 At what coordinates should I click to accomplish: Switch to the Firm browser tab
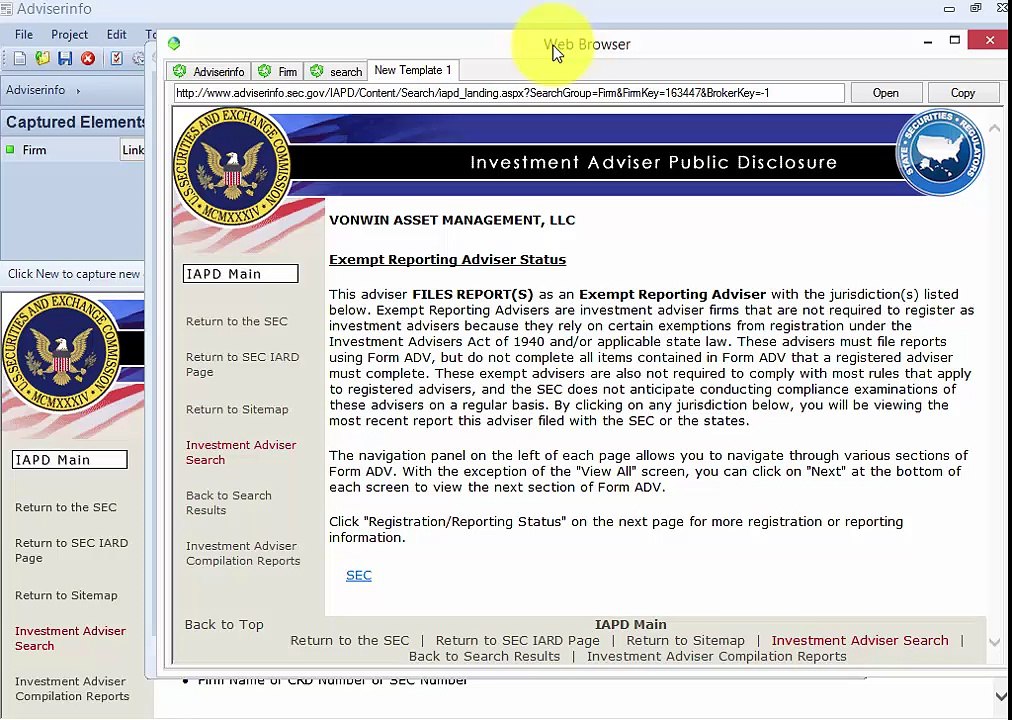click(x=278, y=71)
